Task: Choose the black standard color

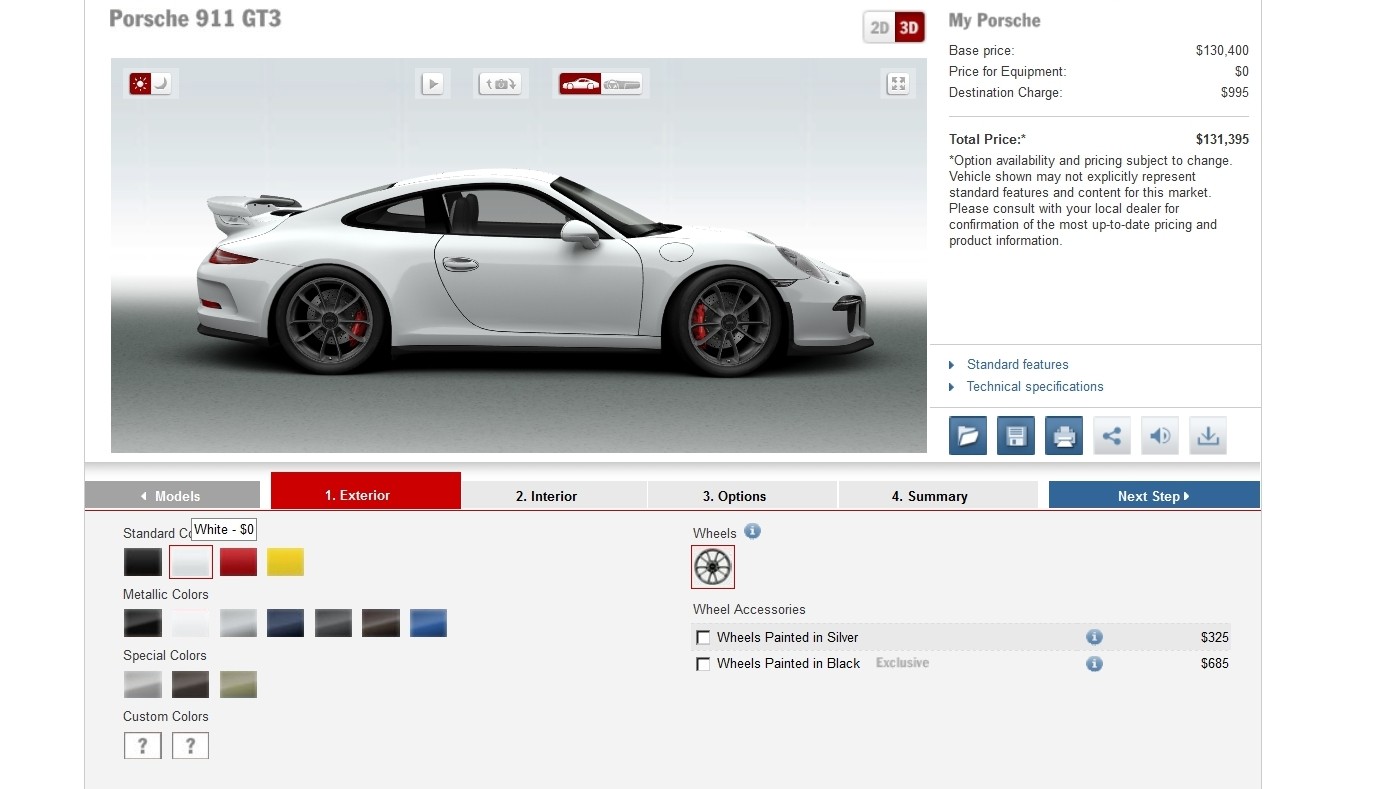Action: click(x=143, y=562)
